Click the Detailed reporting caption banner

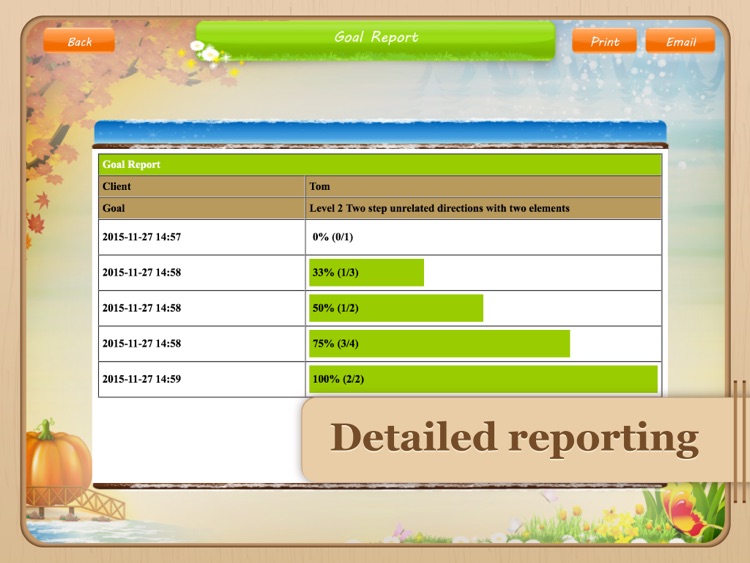(x=524, y=439)
